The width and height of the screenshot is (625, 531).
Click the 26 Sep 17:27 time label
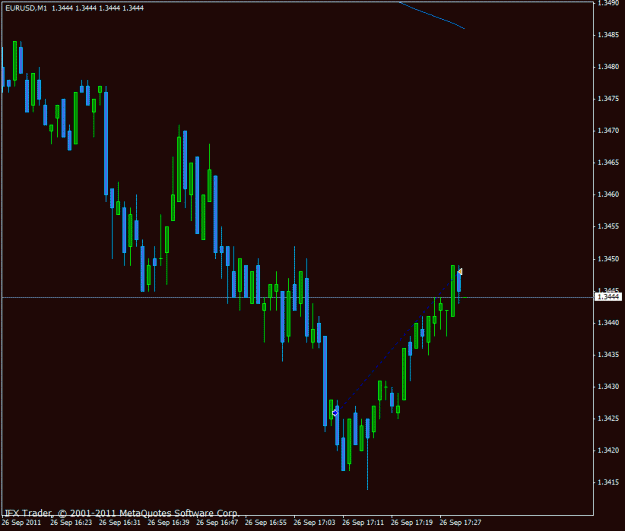[x=460, y=522]
